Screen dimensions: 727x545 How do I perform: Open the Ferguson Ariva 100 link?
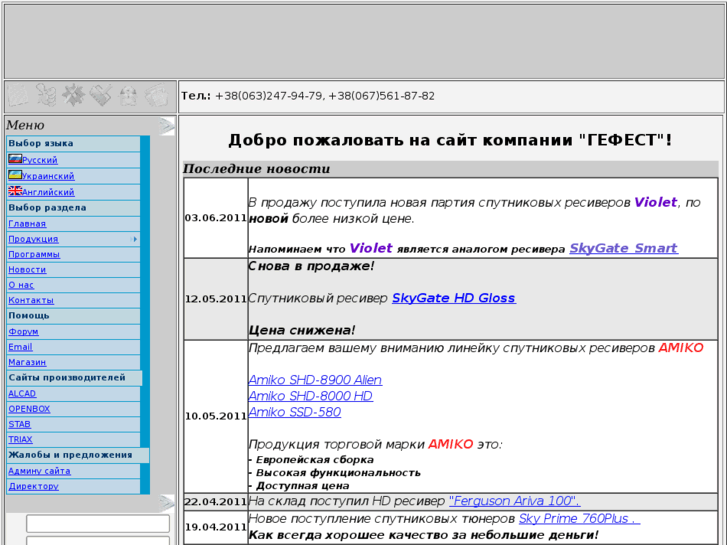515,501
